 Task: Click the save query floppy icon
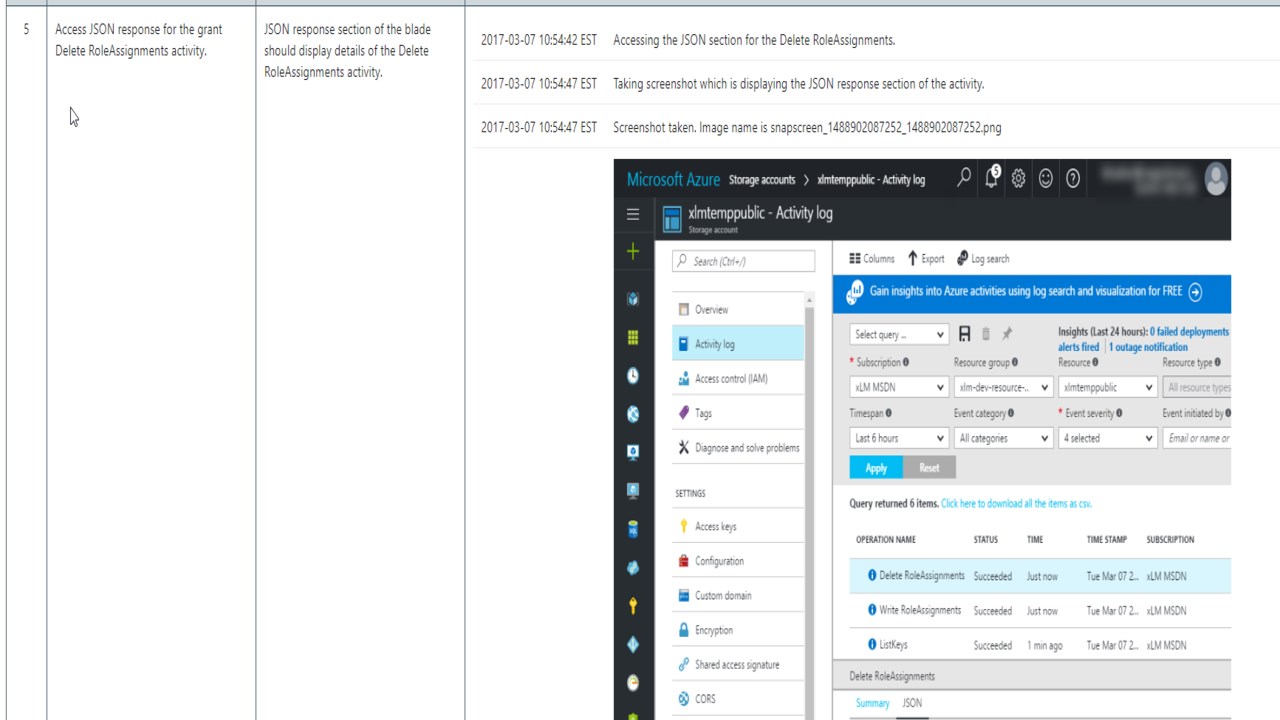point(965,334)
